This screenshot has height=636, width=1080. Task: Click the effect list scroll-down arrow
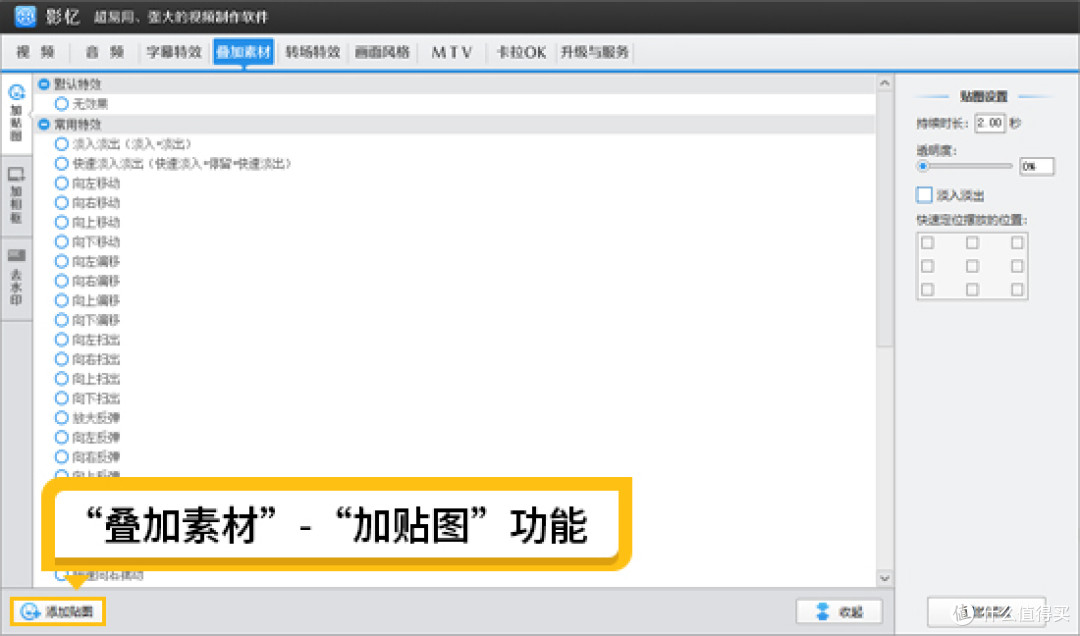[885, 578]
